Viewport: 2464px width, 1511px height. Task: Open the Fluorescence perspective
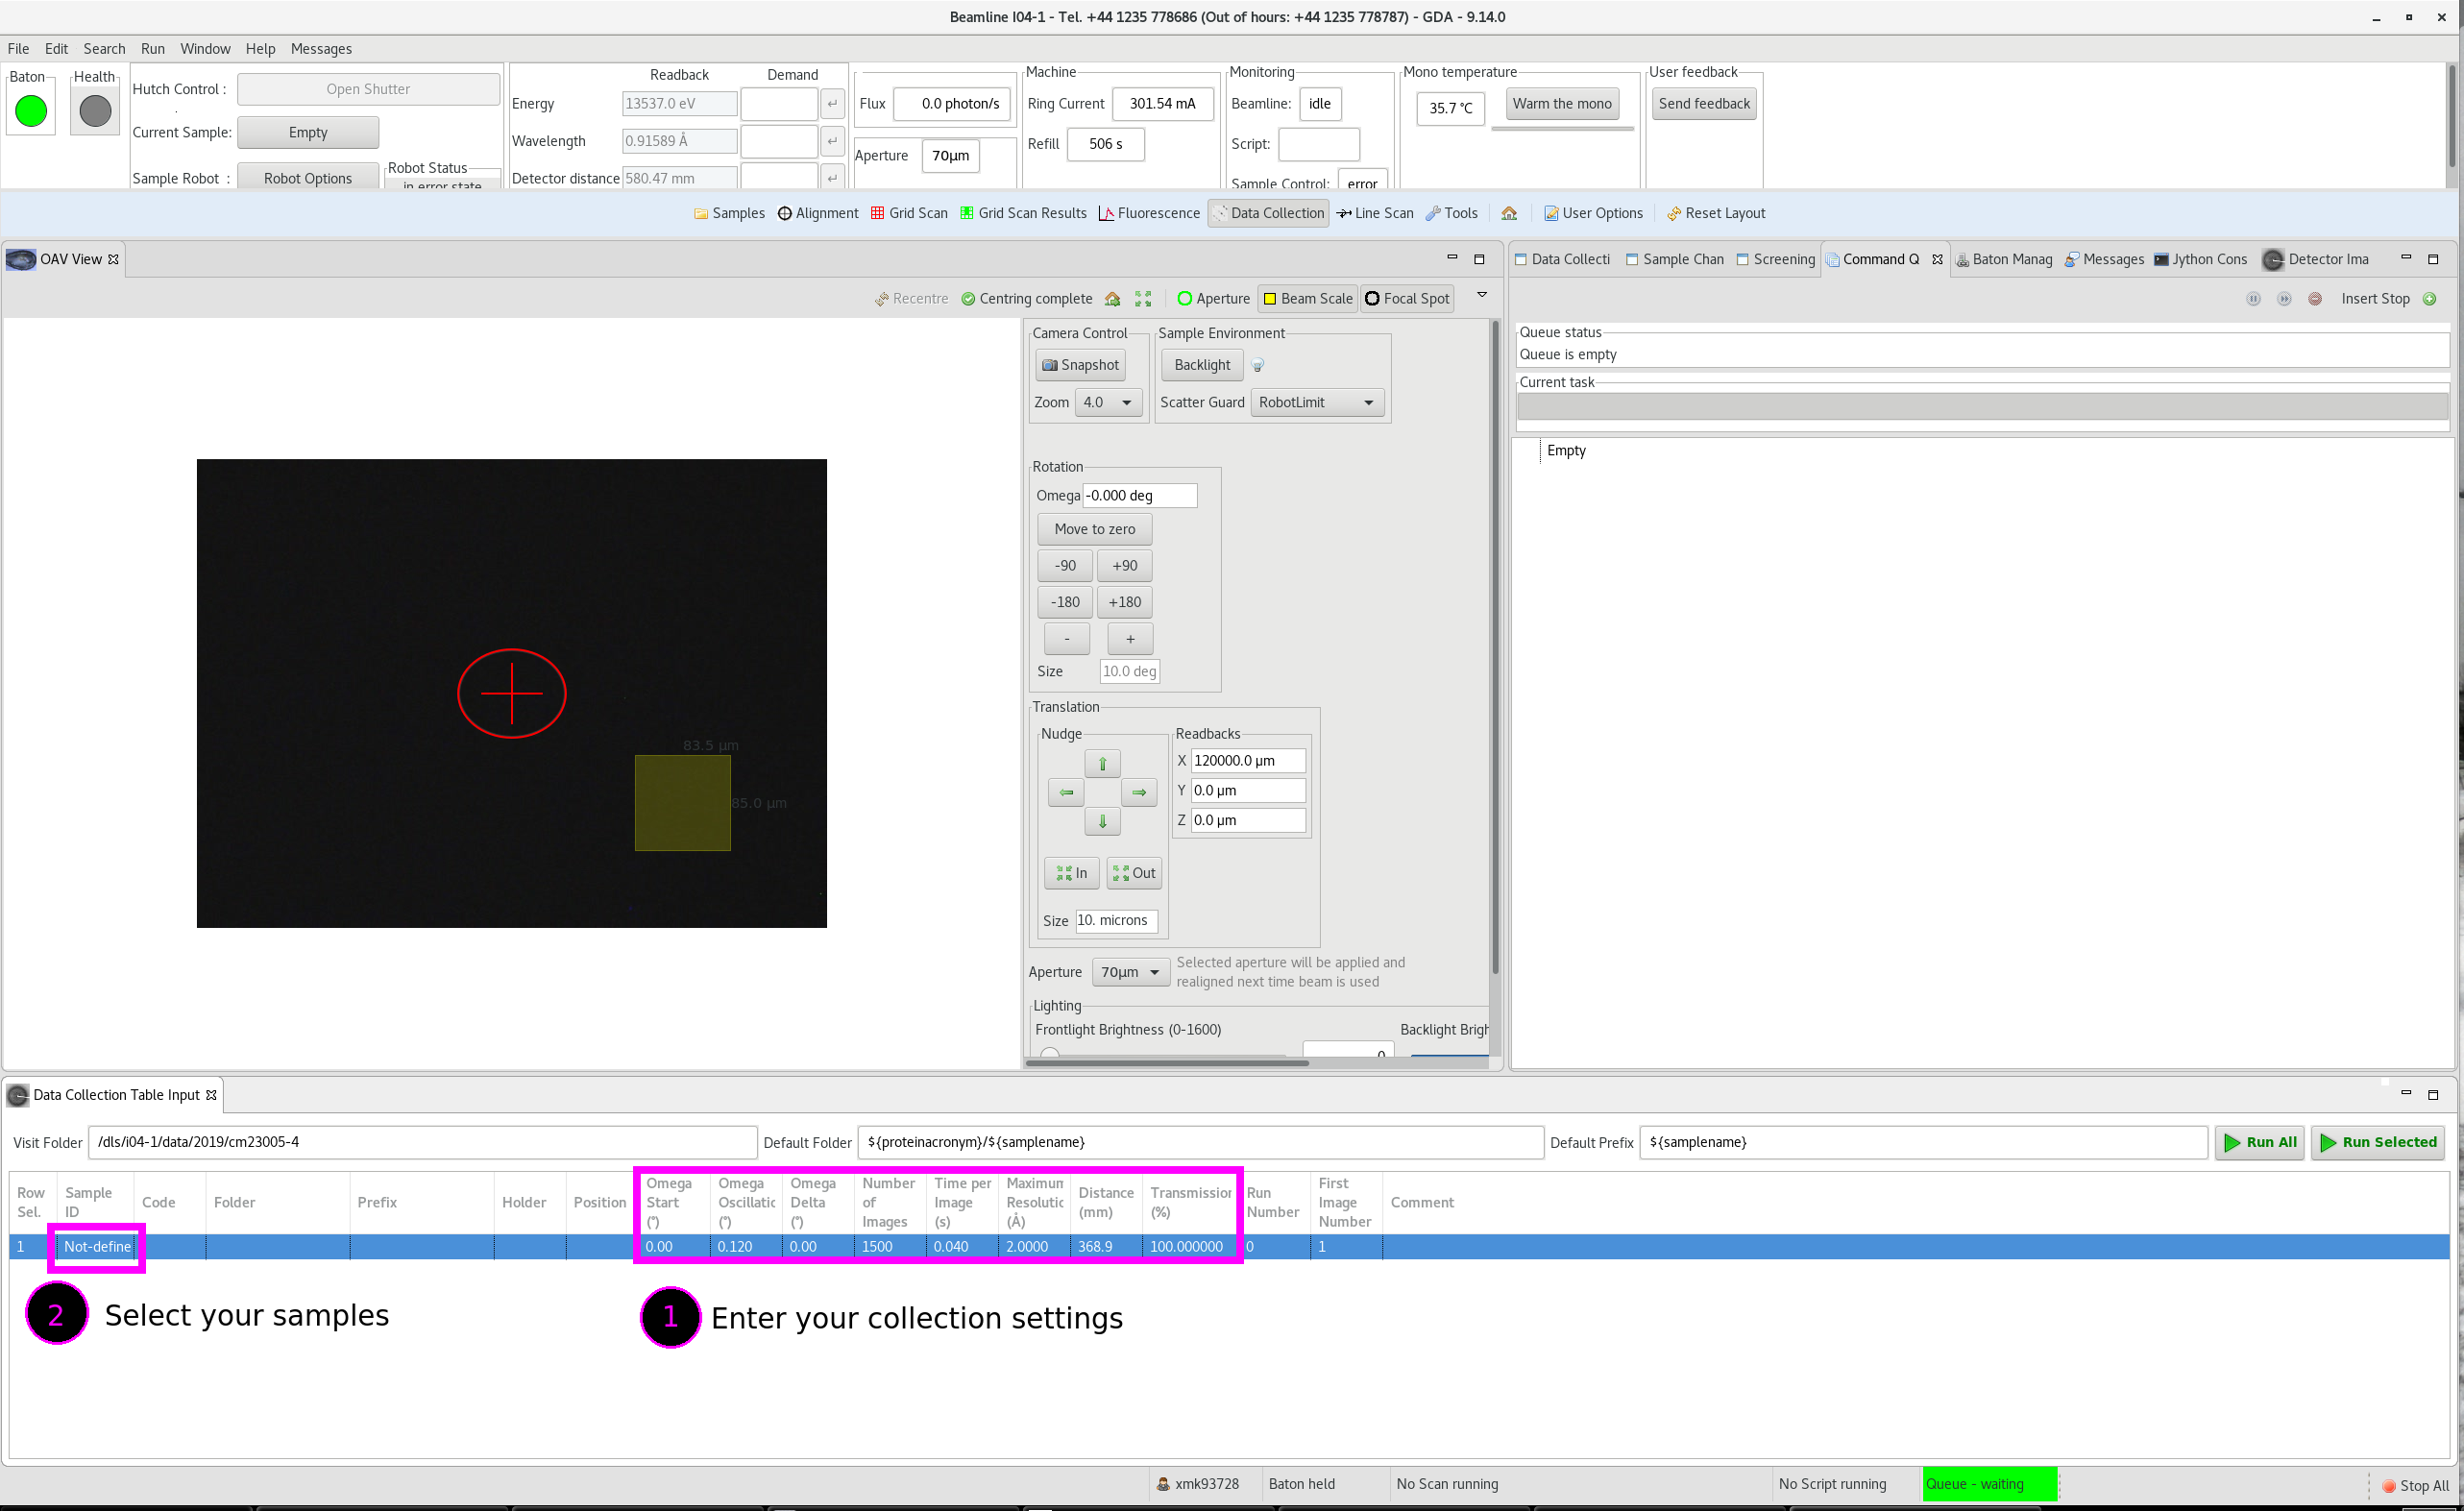pos(1148,213)
